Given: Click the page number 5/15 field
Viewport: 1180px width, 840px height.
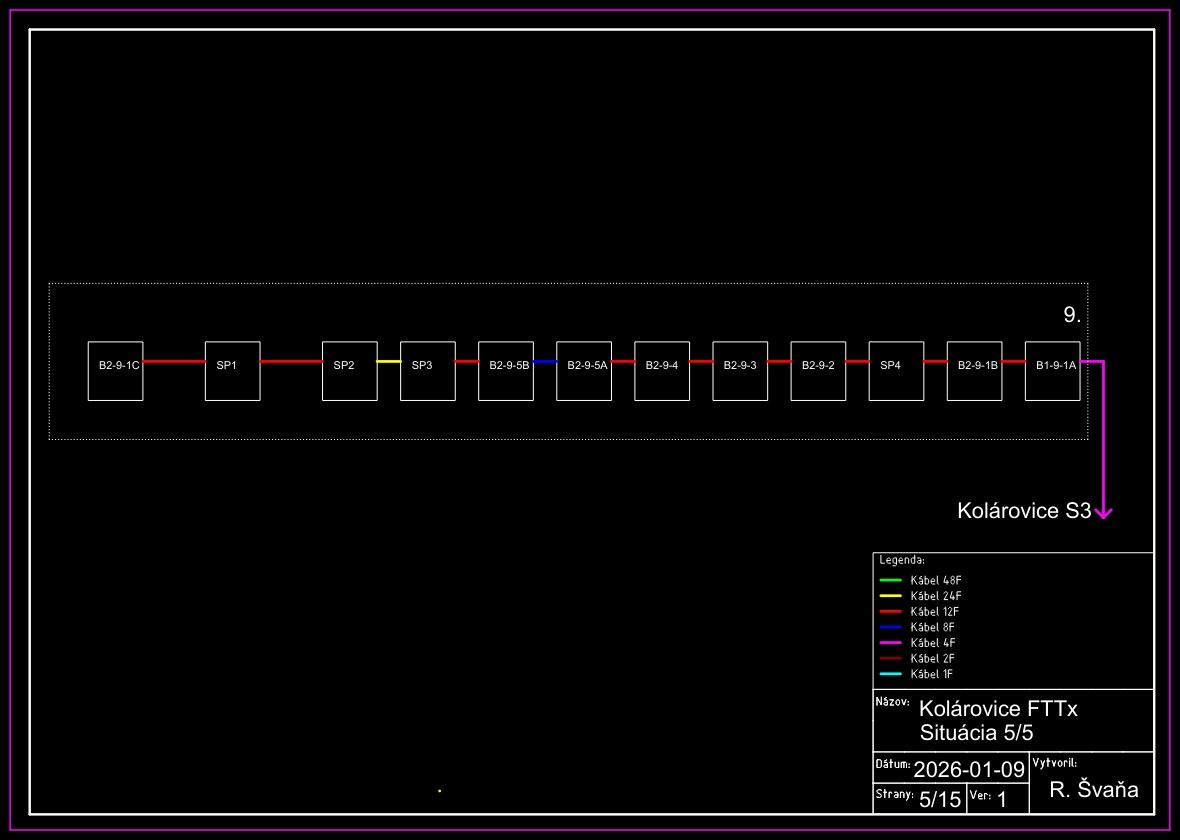Looking at the screenshot, I should (939, 799).
